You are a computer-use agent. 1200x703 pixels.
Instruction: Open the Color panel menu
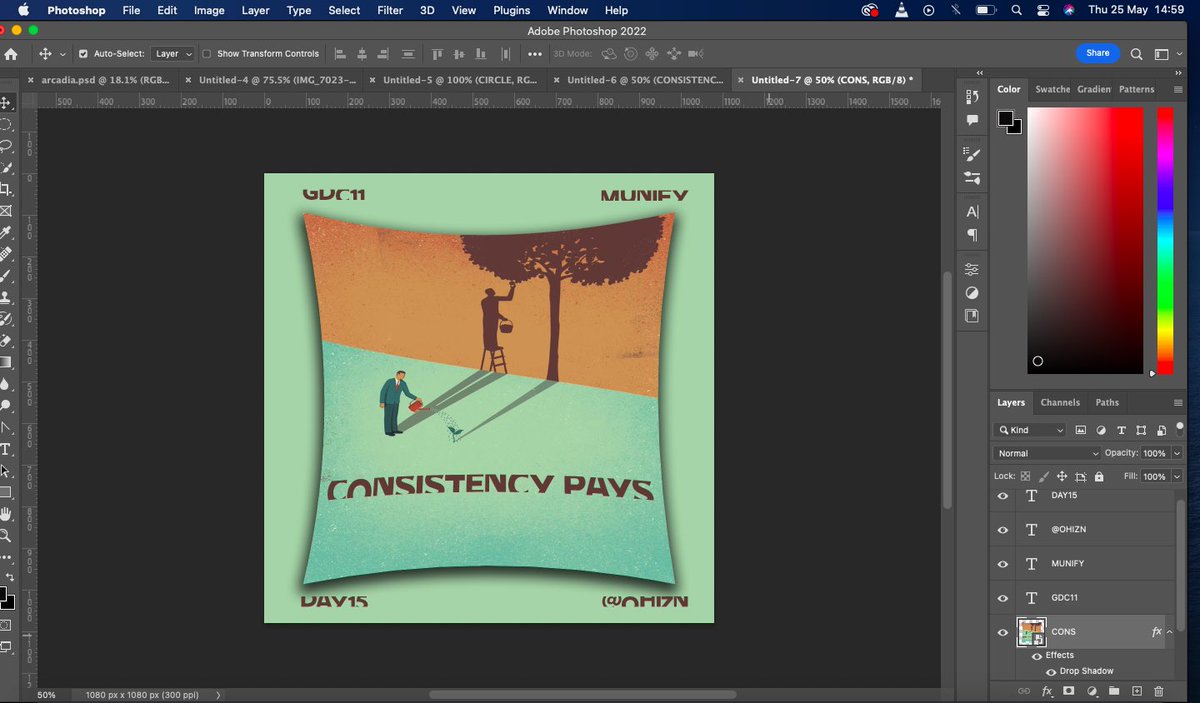click(1177, 89)
